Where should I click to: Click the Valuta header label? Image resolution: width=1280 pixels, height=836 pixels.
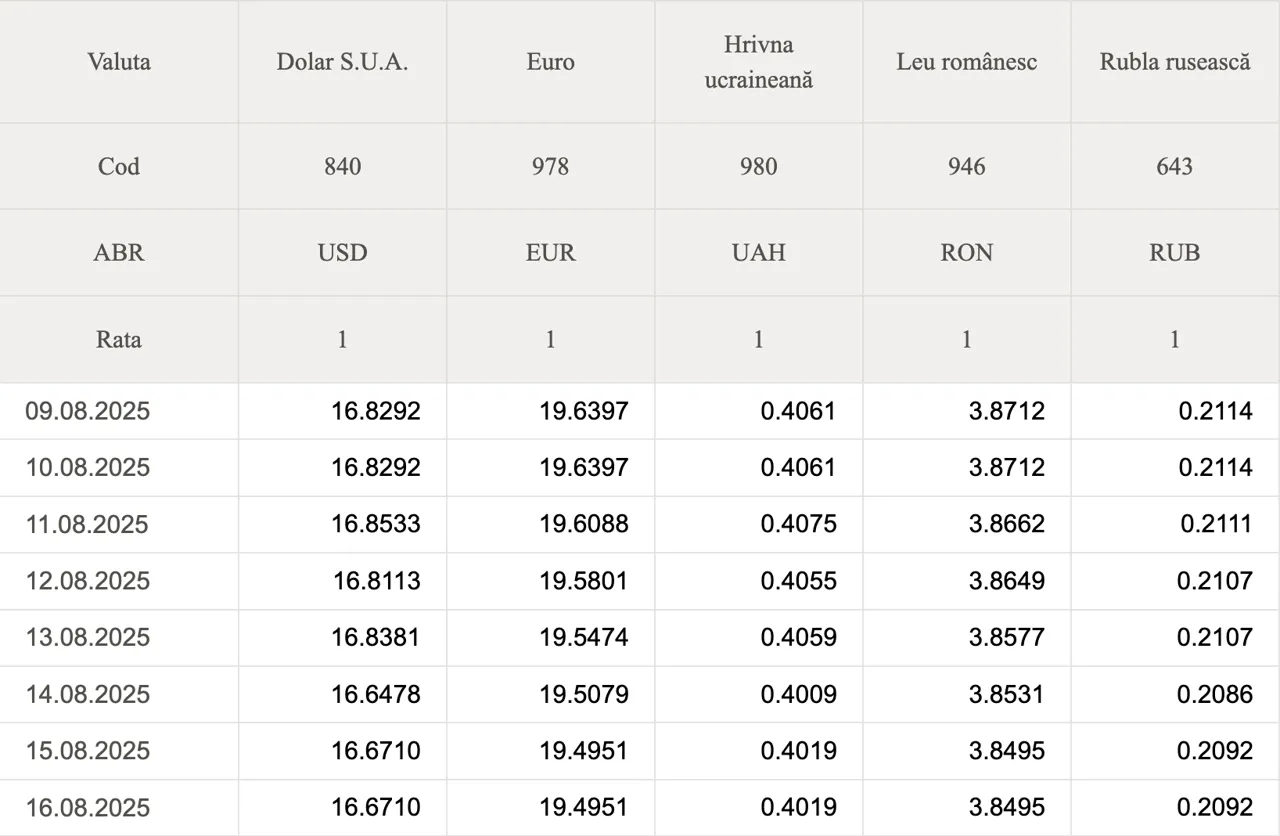(119, 62)
